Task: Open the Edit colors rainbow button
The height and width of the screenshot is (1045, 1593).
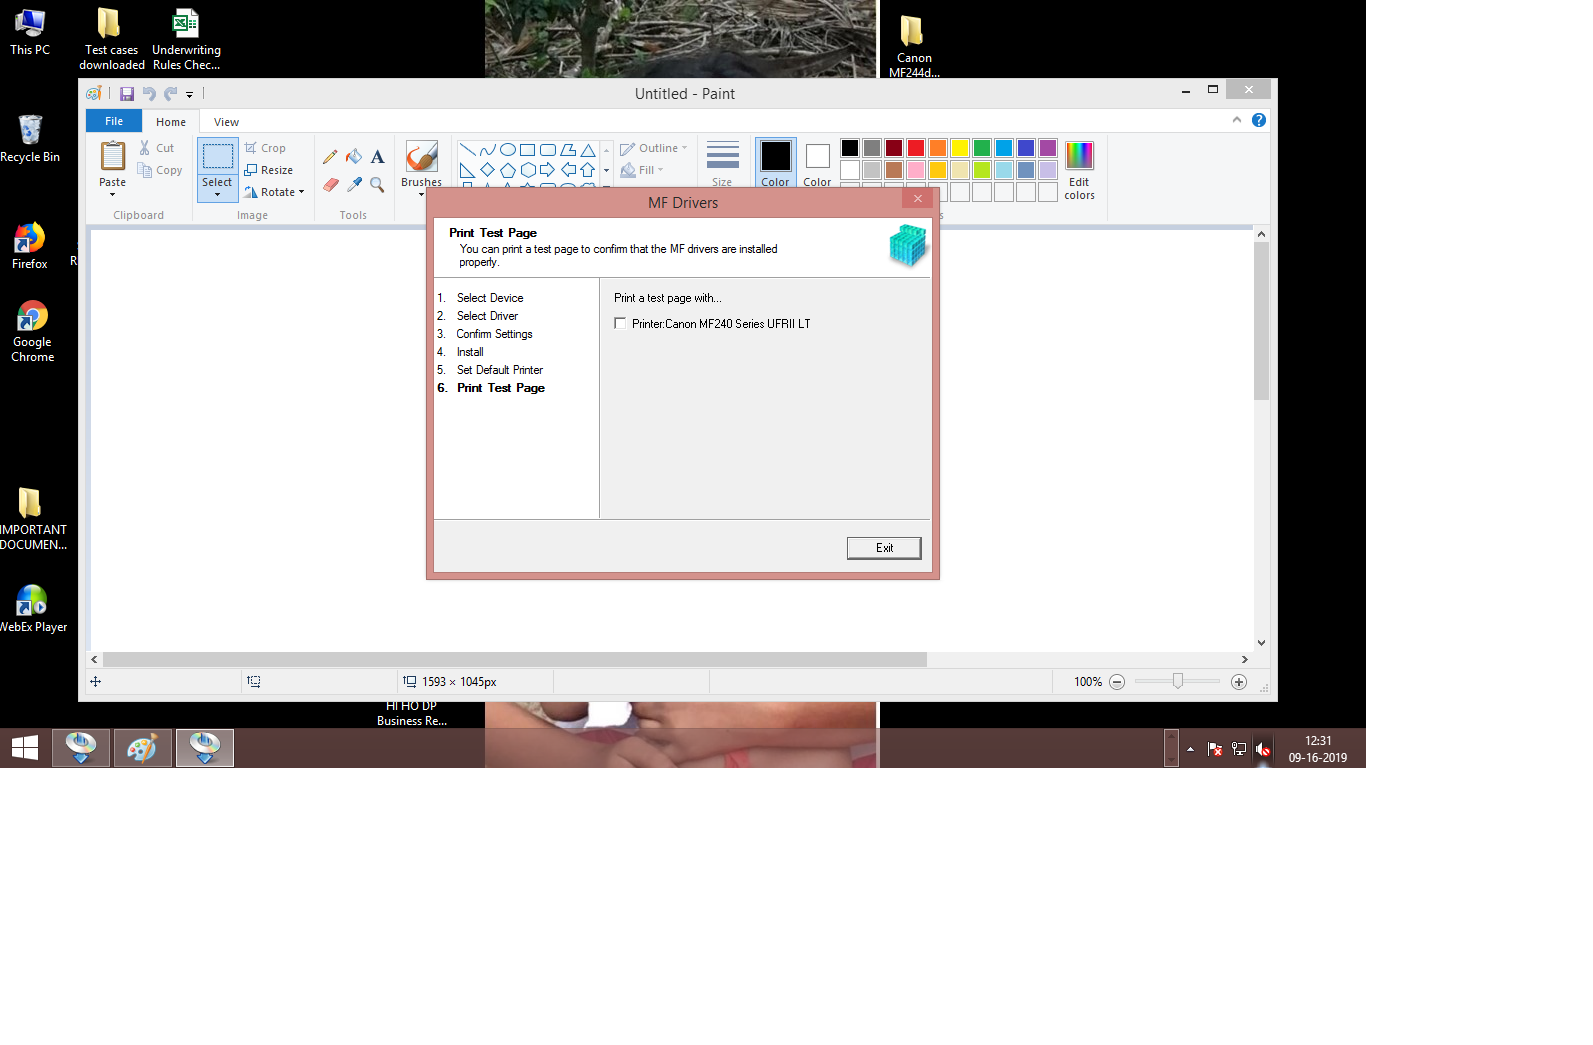Action: 1080,170
